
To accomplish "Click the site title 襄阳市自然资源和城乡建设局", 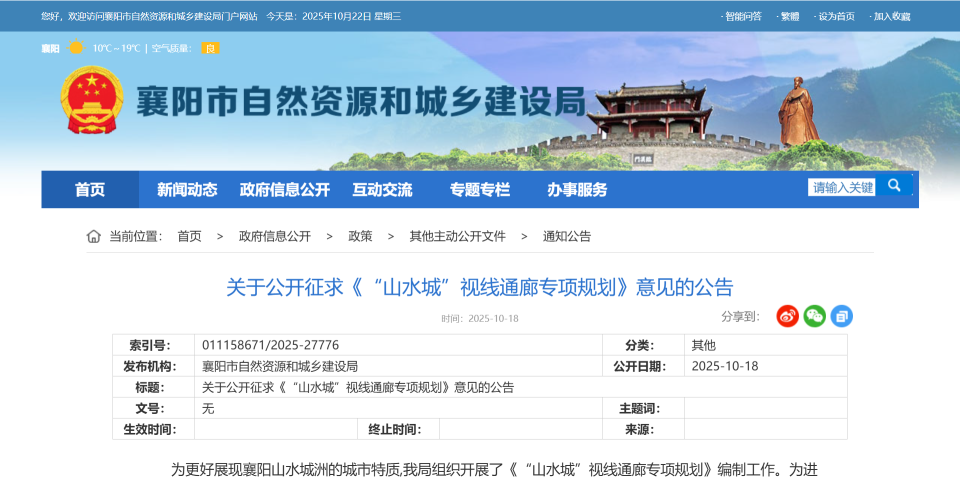I will click(x=360, y=101).
